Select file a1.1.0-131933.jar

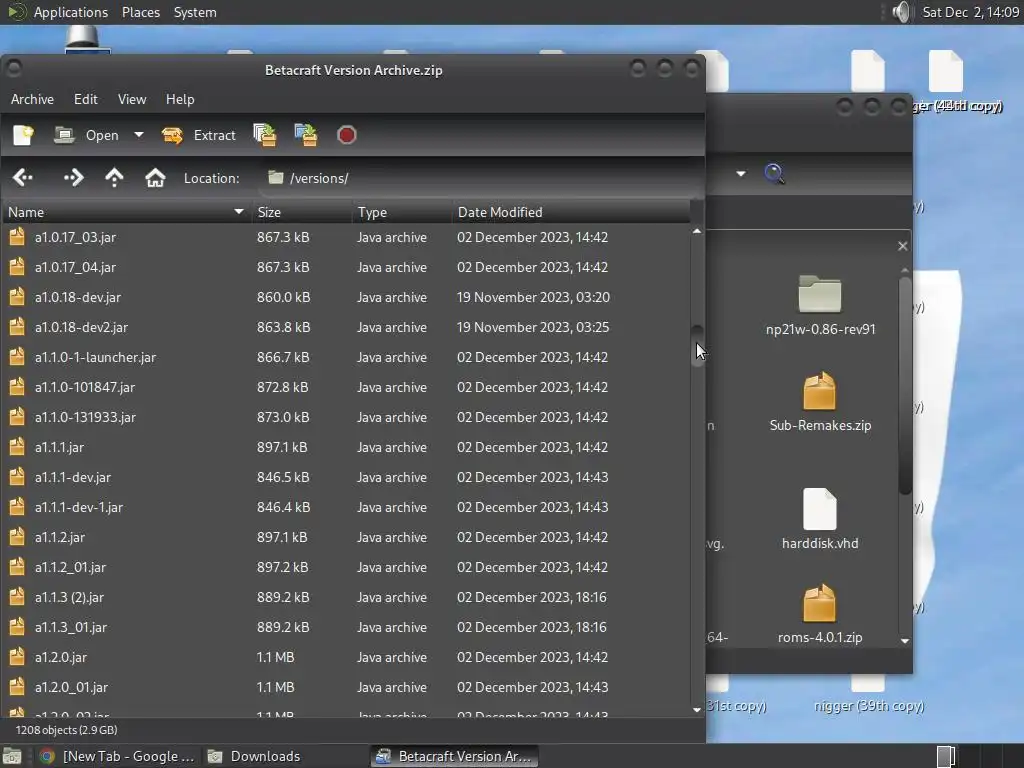(x=346, y=417)
